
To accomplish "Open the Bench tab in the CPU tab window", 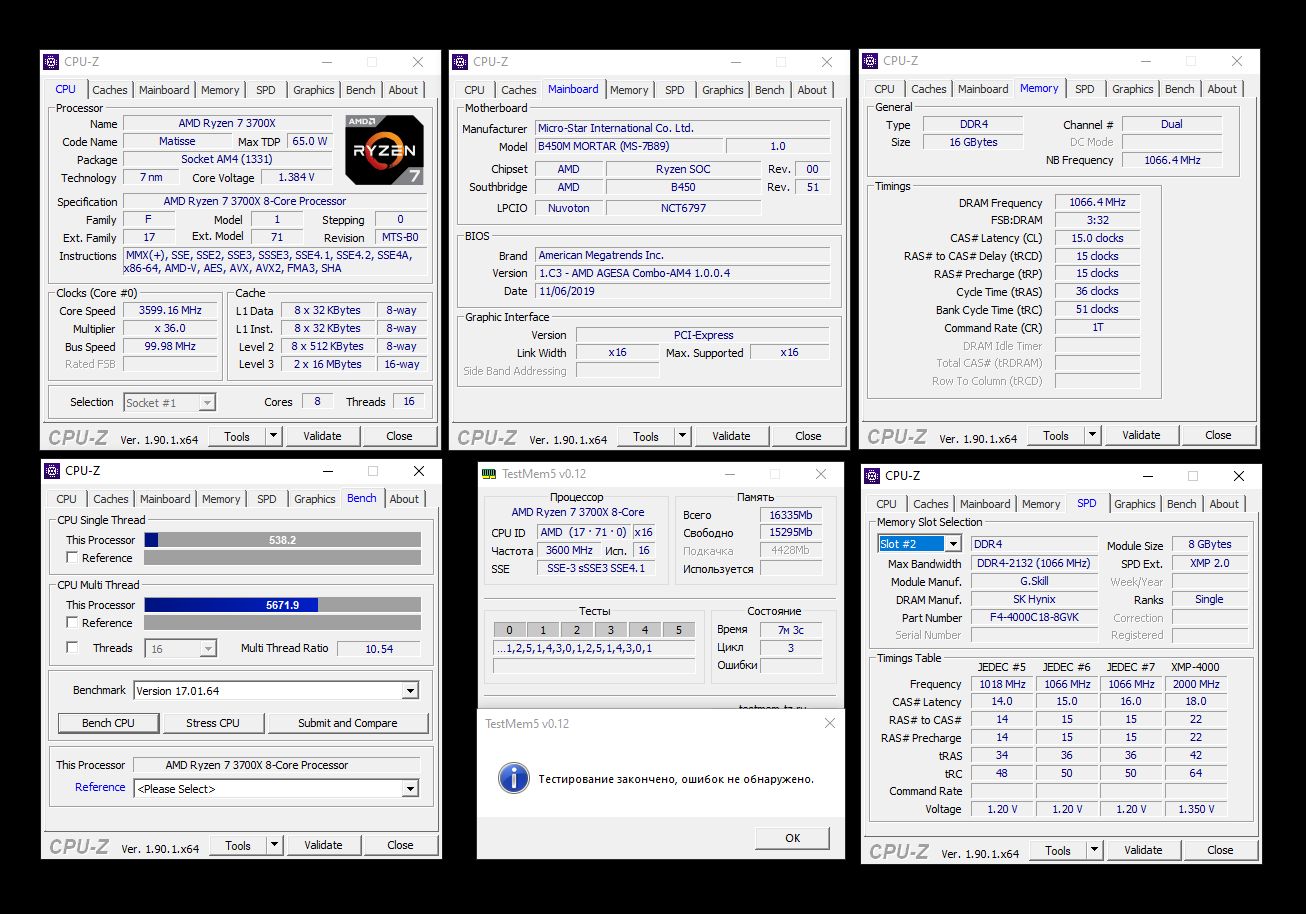I will tap(361, 90).
